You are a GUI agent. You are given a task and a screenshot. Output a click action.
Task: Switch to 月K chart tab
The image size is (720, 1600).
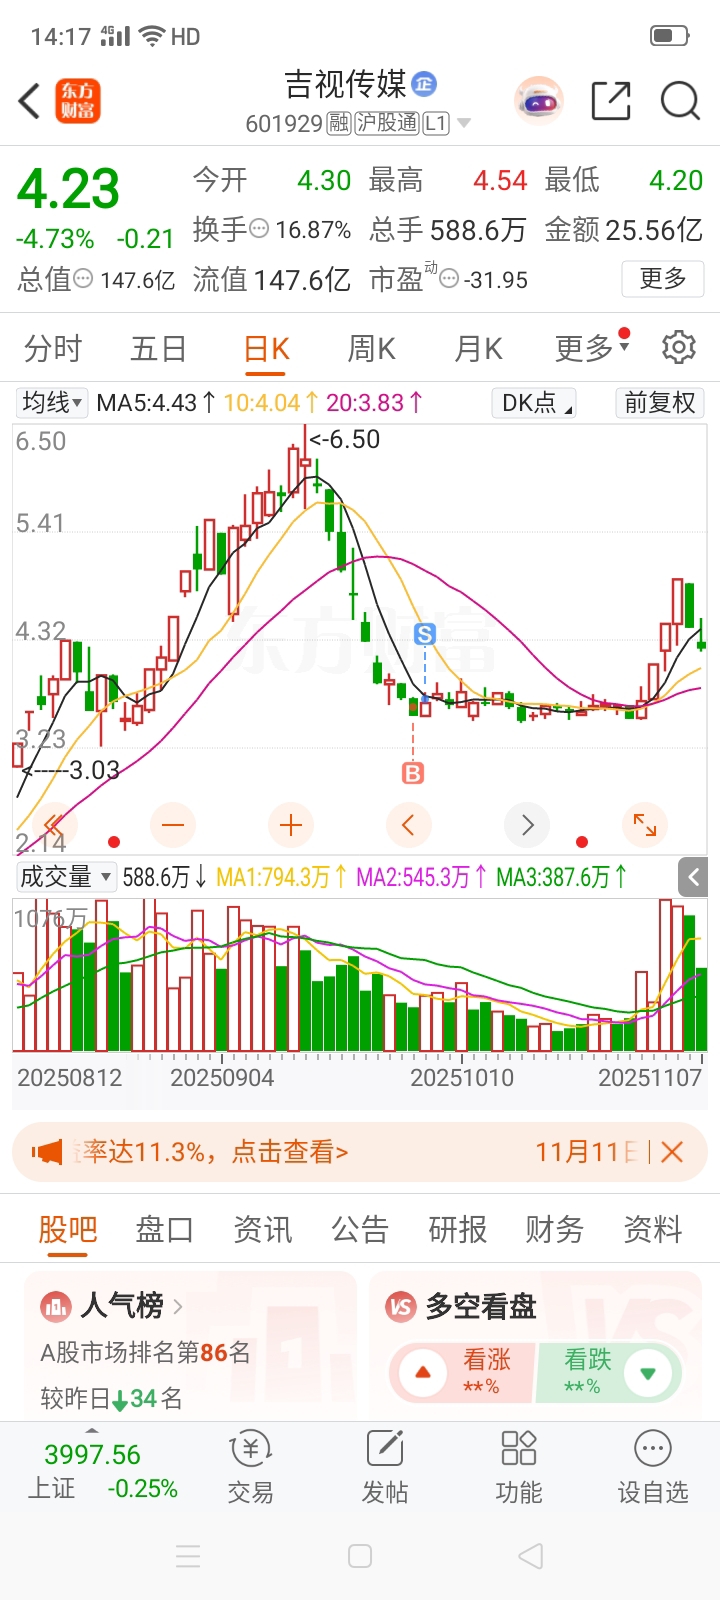coord(478,349)
